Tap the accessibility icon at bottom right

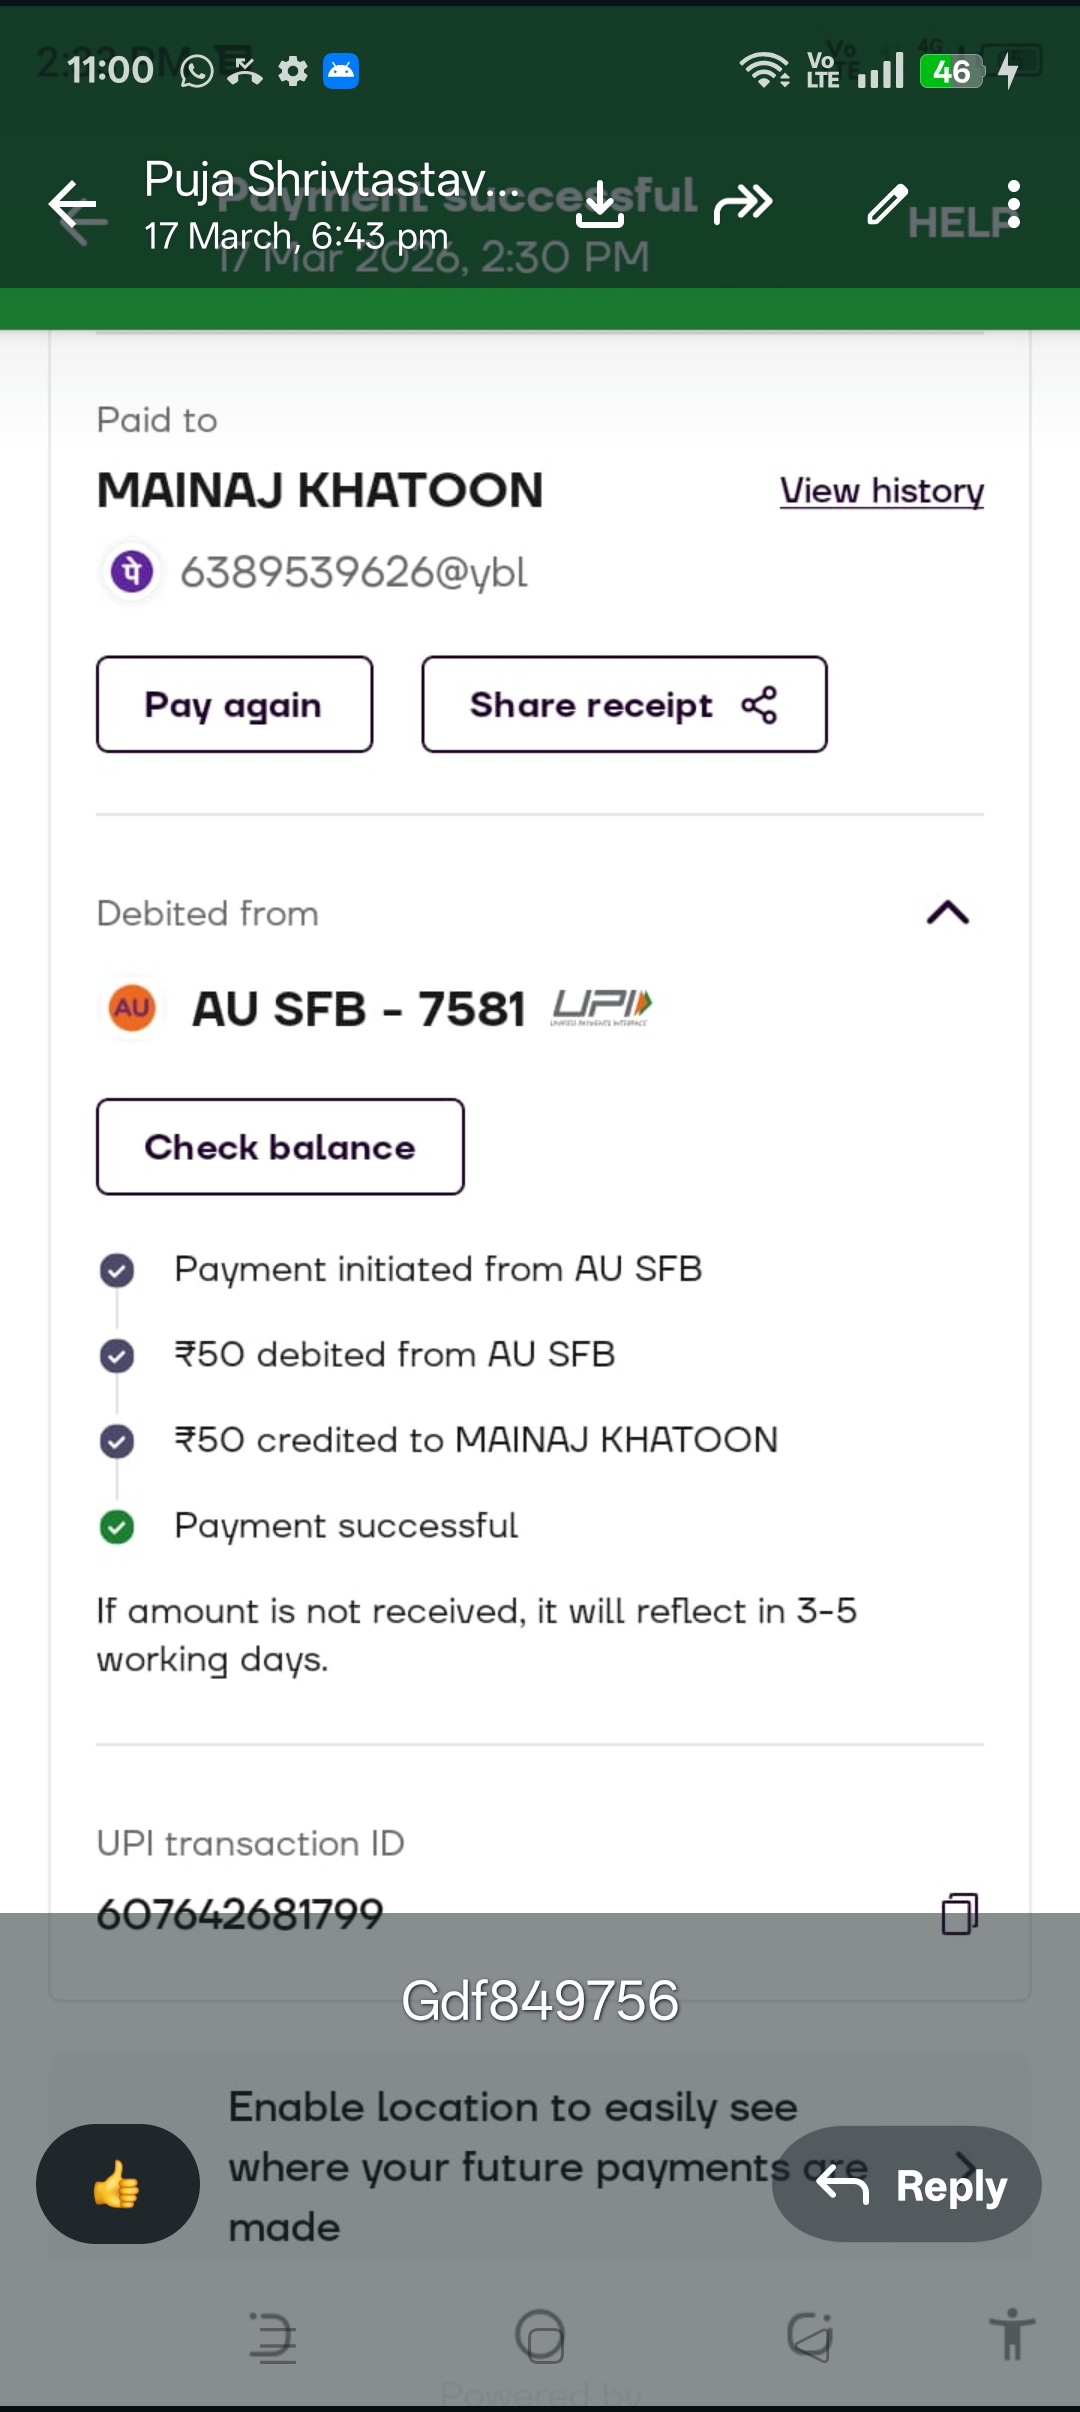click(x=1012, y=2334)
